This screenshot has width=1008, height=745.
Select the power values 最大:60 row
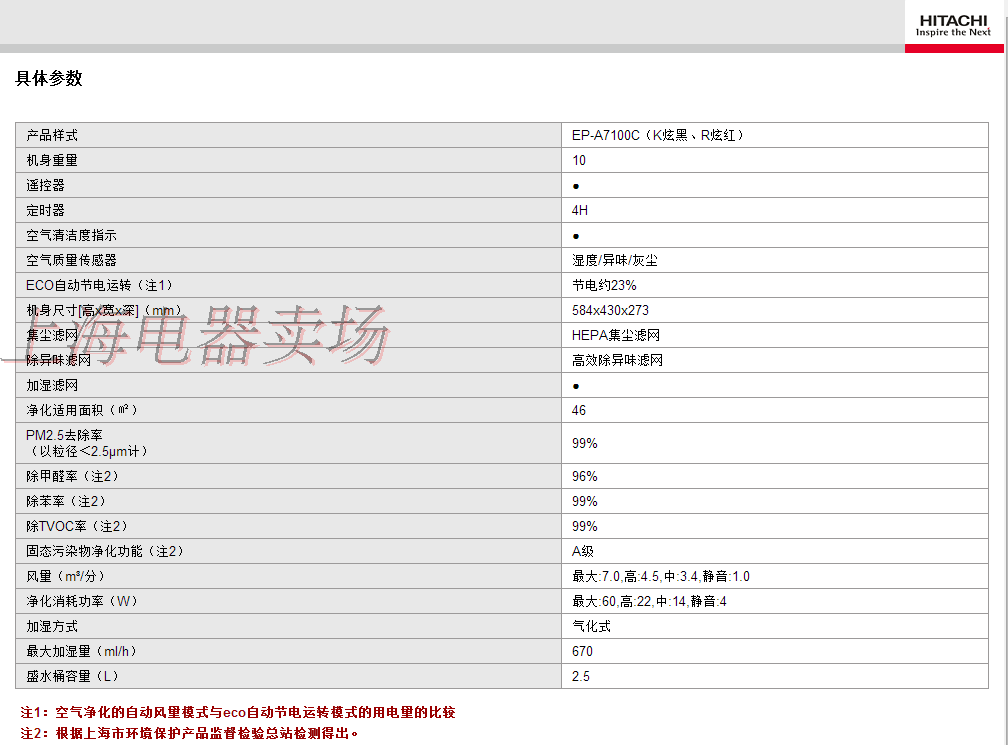pos(649,601)
